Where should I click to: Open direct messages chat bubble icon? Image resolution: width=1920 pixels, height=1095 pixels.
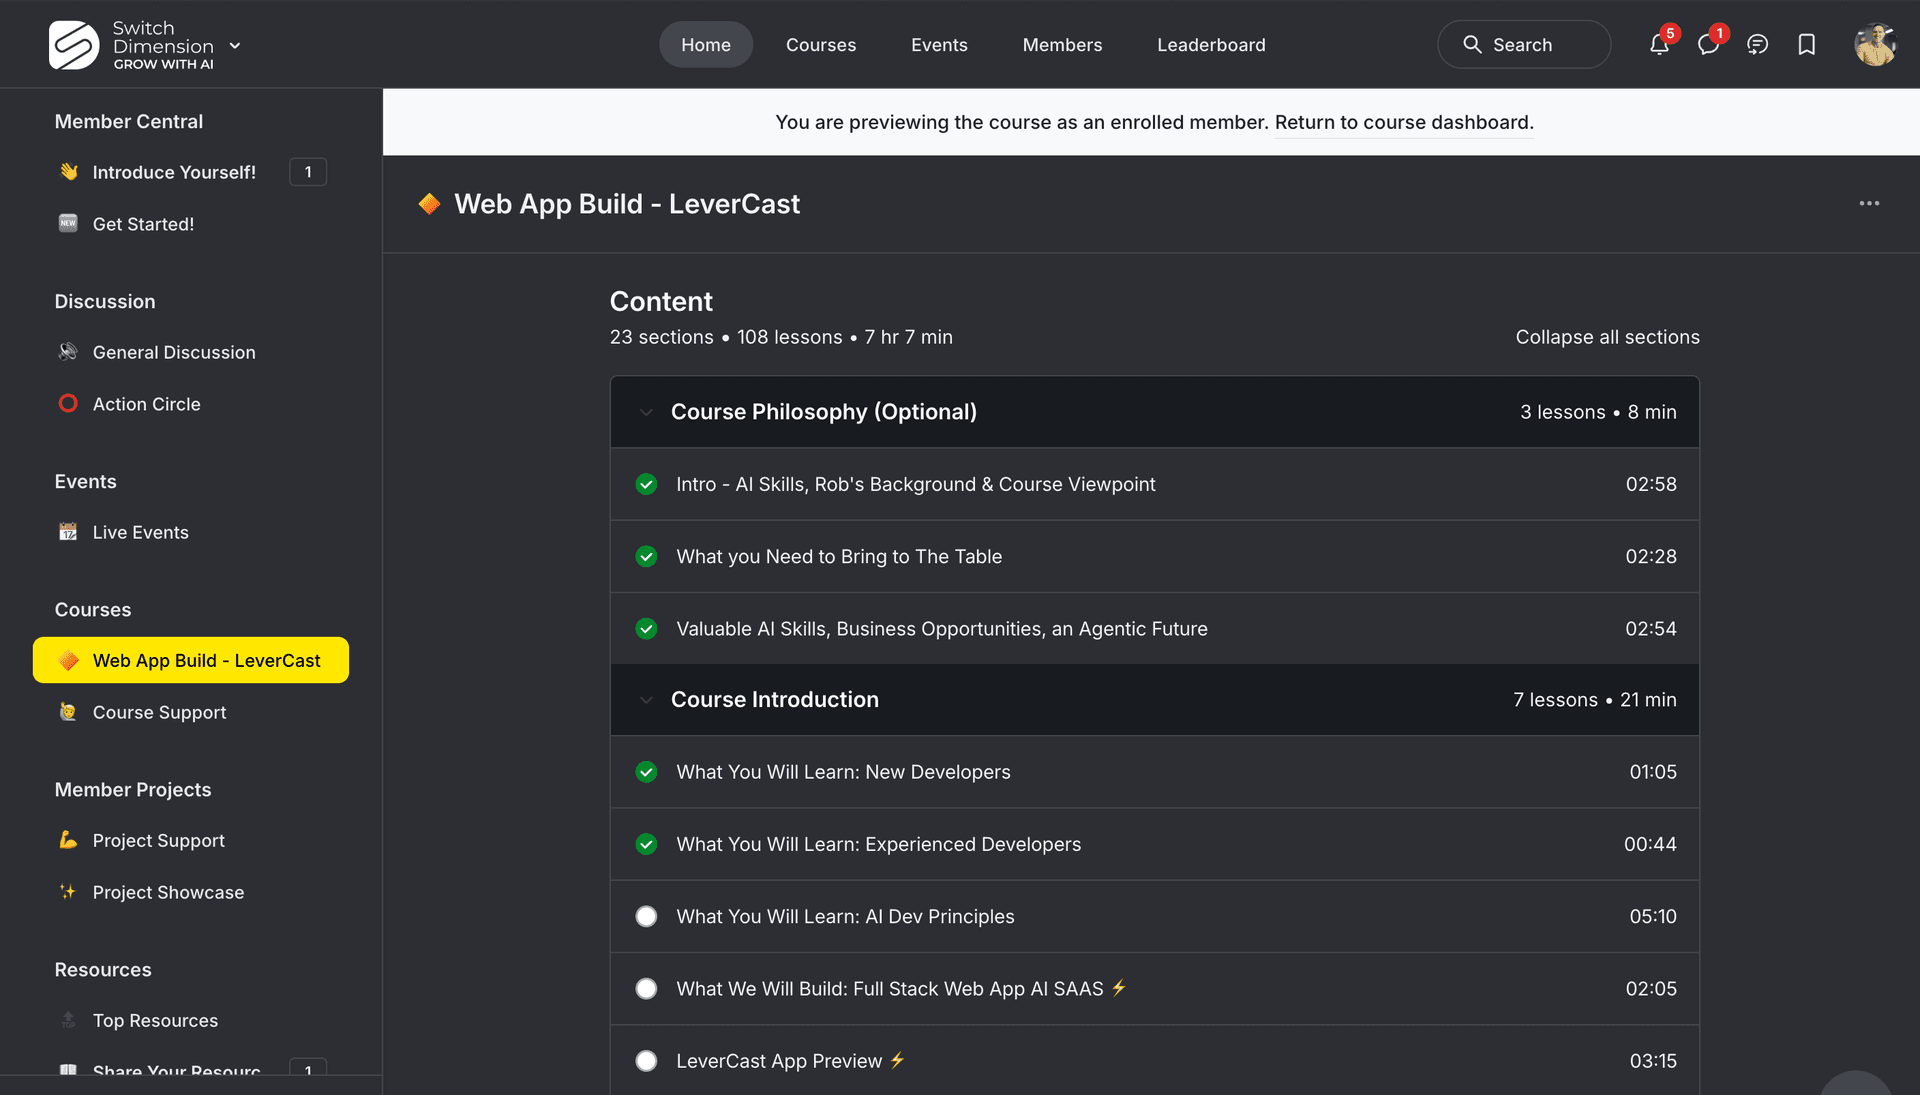1708,44
